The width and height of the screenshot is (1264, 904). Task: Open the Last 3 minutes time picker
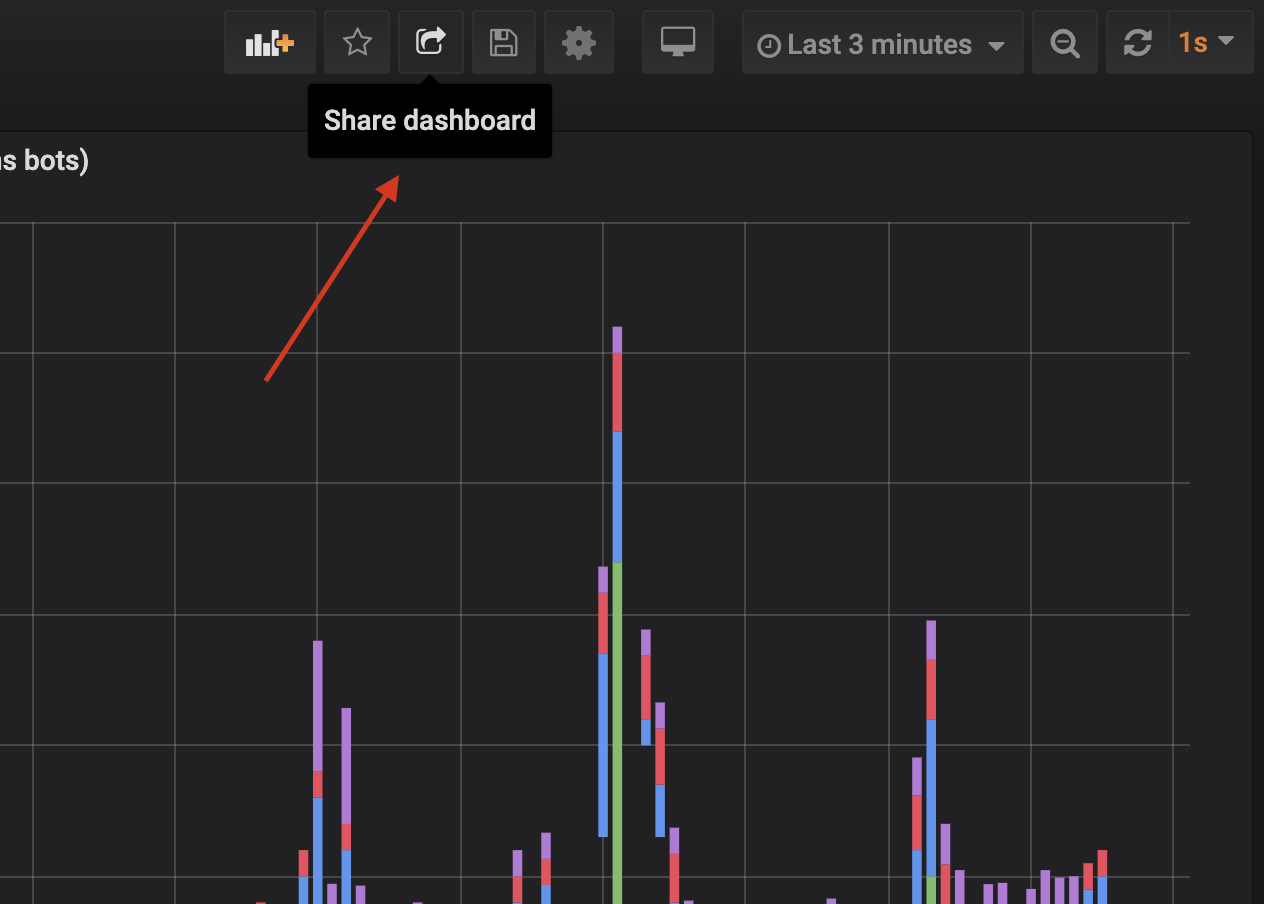(x=882, y=43)
